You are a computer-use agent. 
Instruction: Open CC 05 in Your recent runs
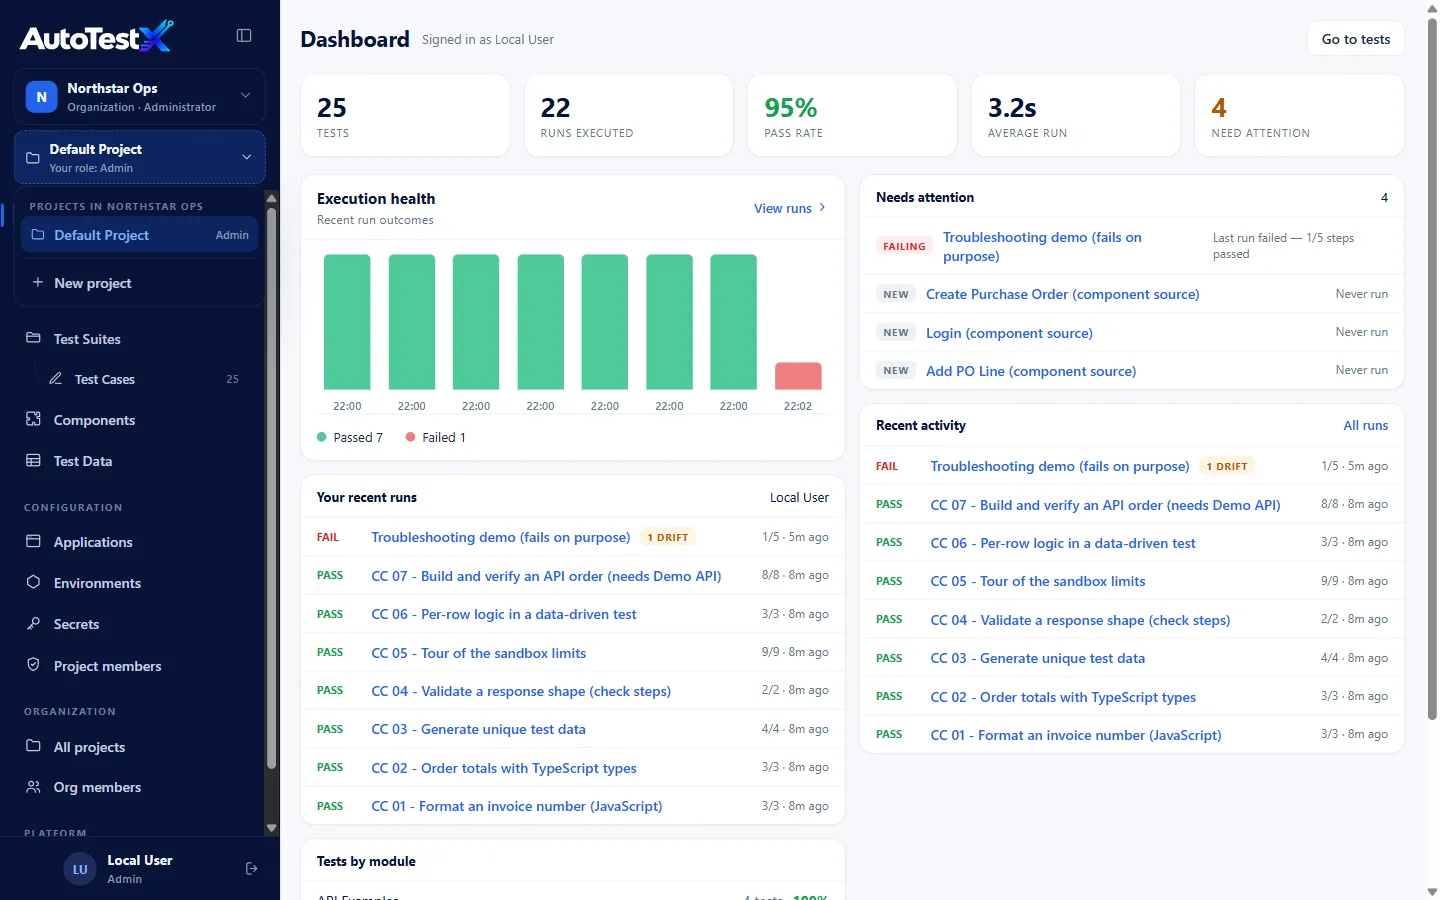coord(478,653)
